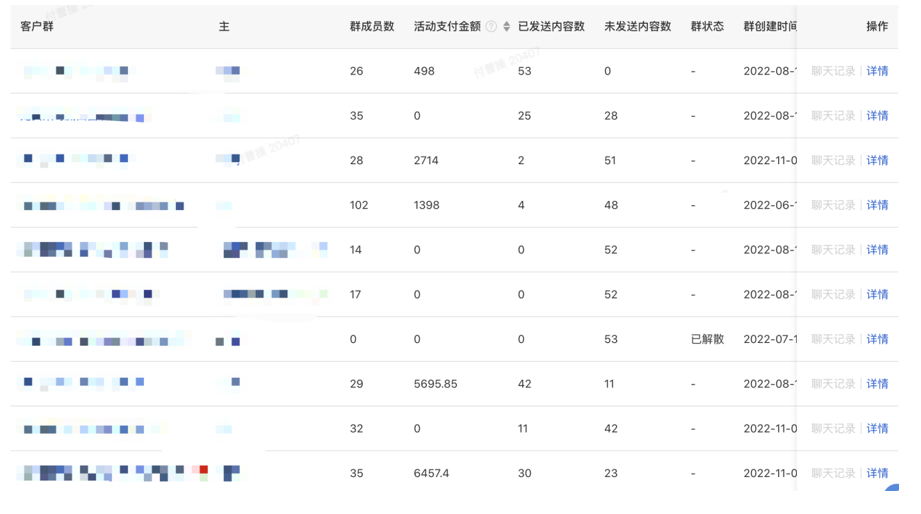Click the 客户群 column header
The width and height of the screenshot is (921, 514).
click(37, 27)
